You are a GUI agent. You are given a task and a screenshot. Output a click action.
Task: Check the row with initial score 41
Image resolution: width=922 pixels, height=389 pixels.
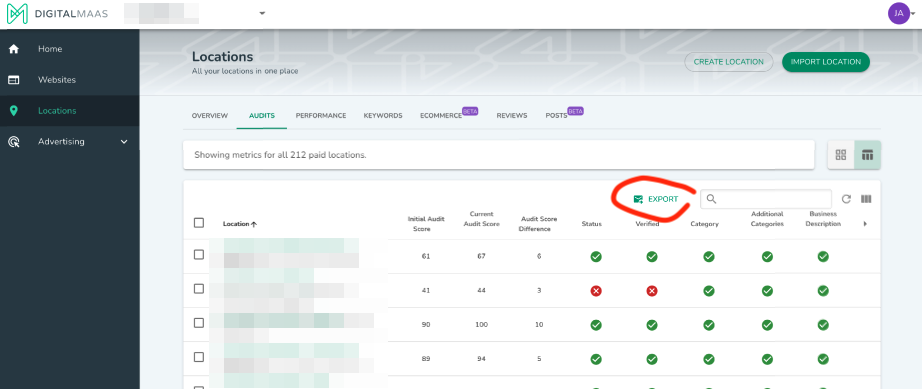[199, 289]
